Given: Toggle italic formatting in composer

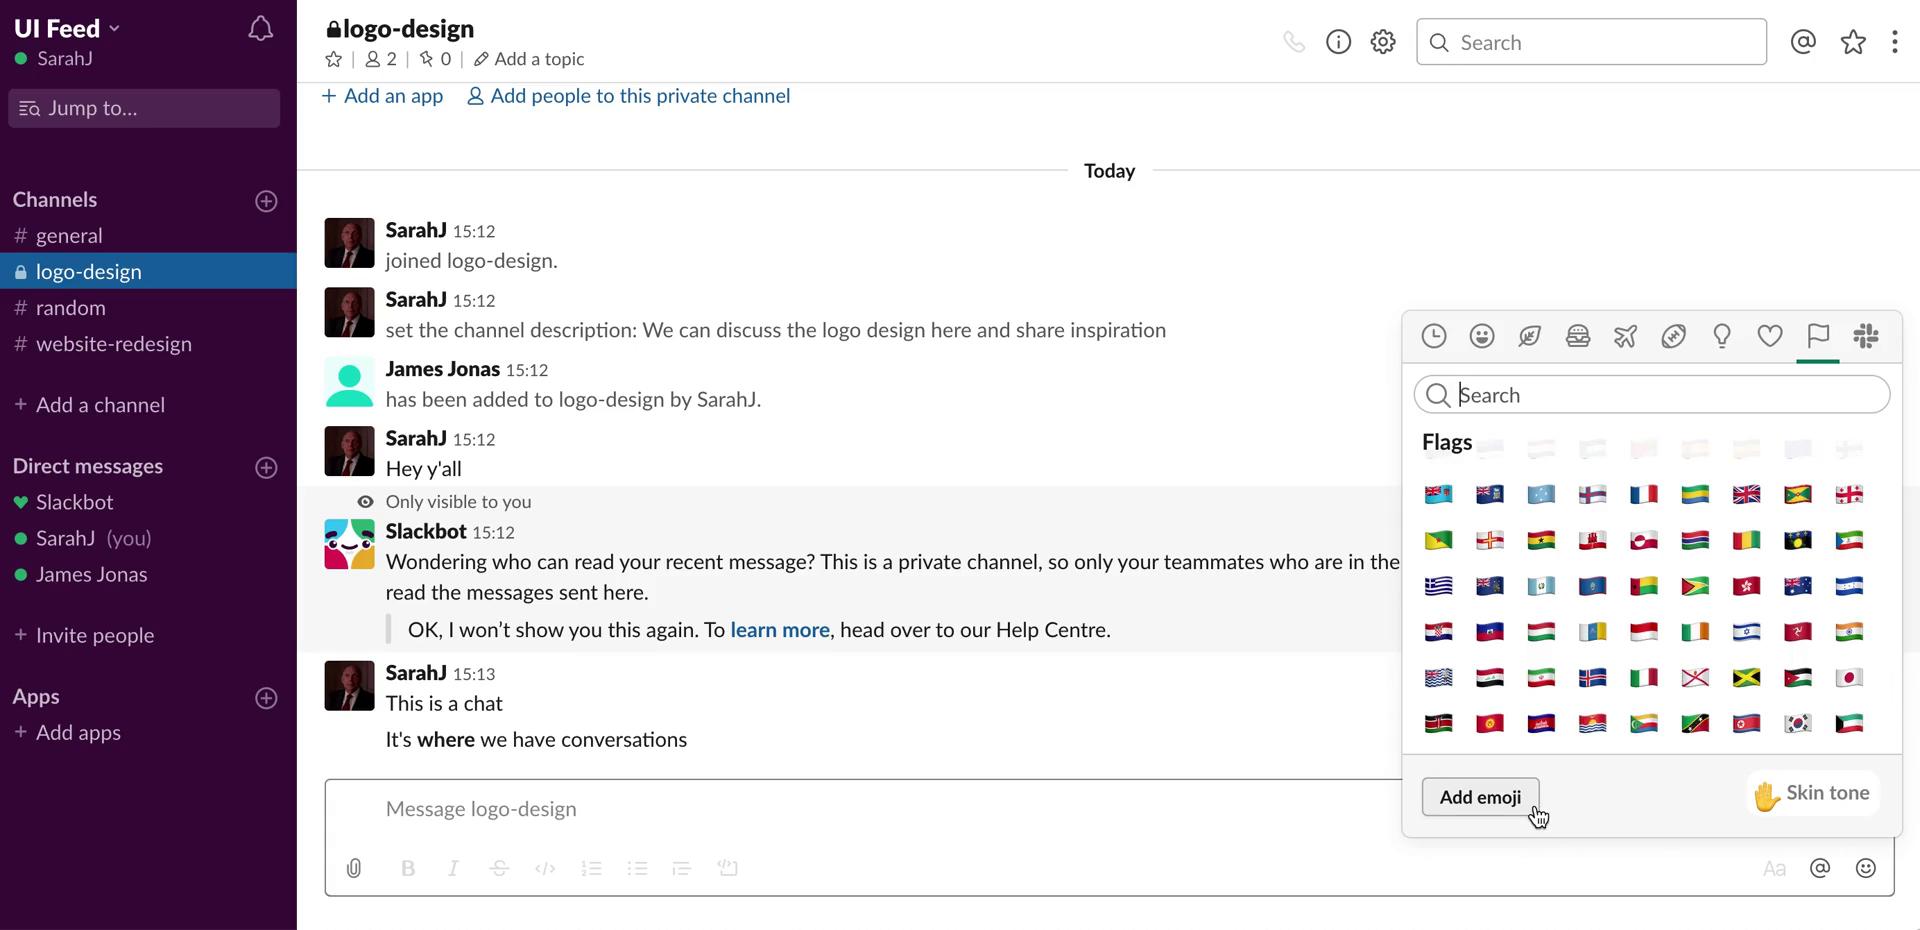Looking at the screenshot, I should 453,868.
